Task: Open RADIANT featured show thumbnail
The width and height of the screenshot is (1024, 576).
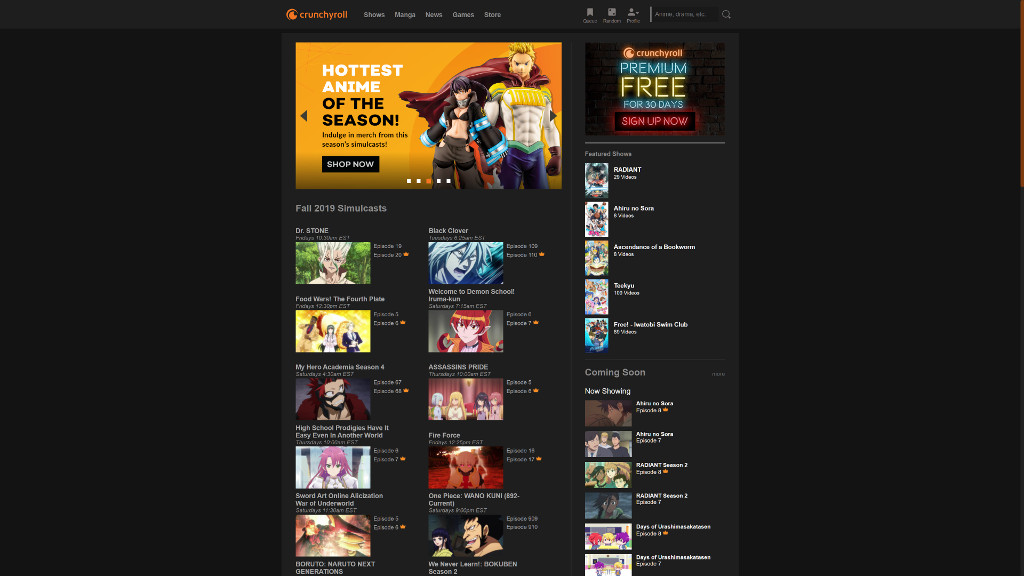Action: pyautogui.click(x=596, y=180)
